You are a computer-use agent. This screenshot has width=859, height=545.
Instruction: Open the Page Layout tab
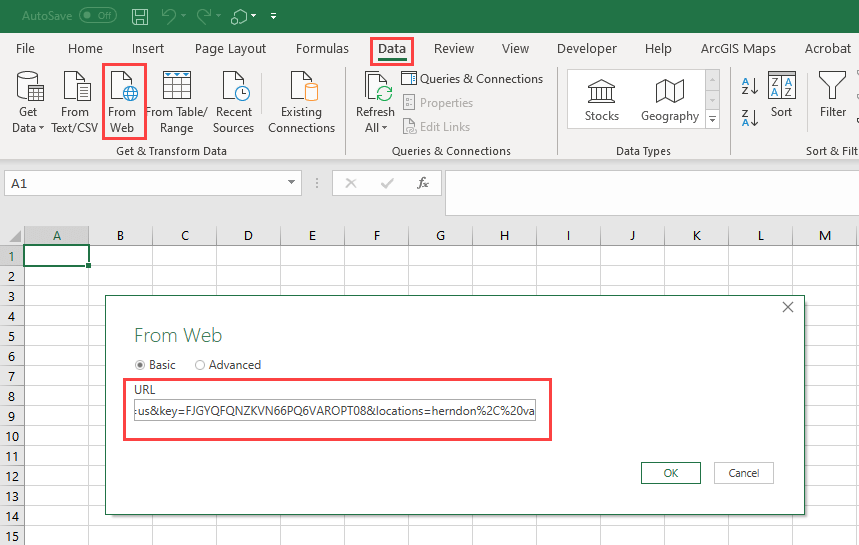click(x=230, y=48)
